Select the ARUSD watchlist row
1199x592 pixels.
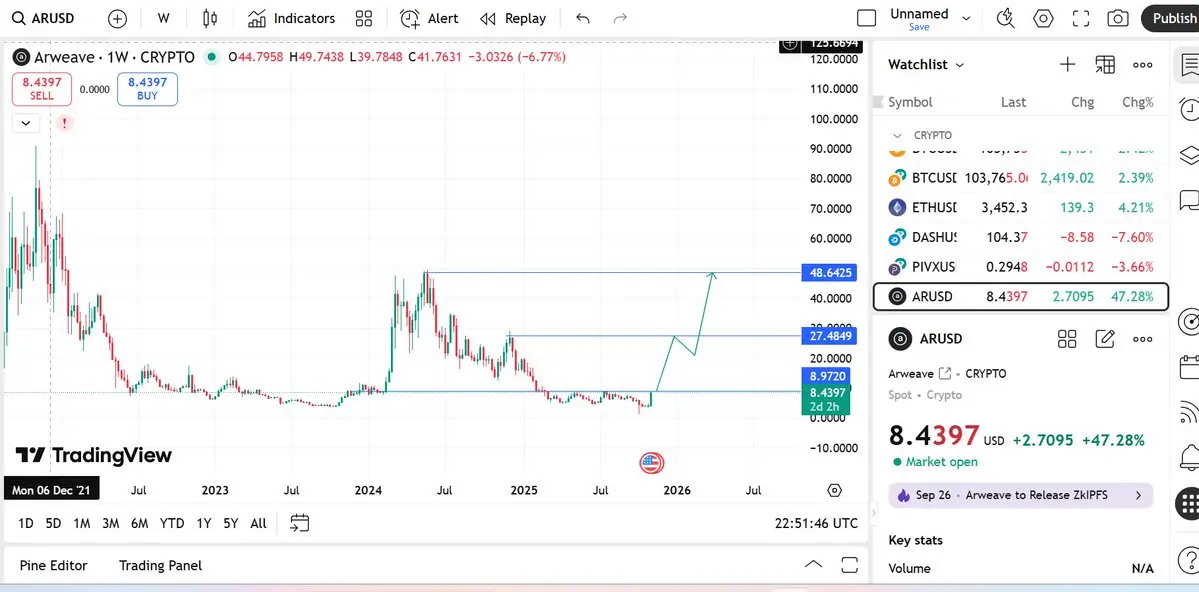pos(1021,297)
